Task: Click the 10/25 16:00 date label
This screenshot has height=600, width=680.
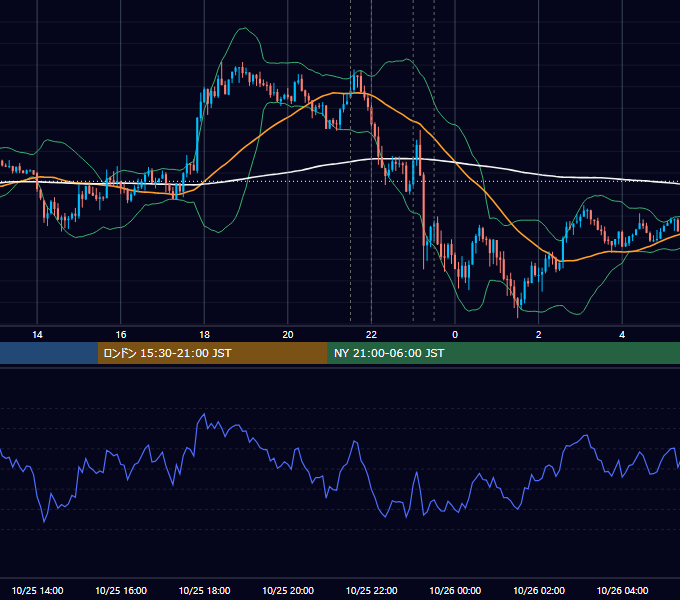Action: (121, 590)
